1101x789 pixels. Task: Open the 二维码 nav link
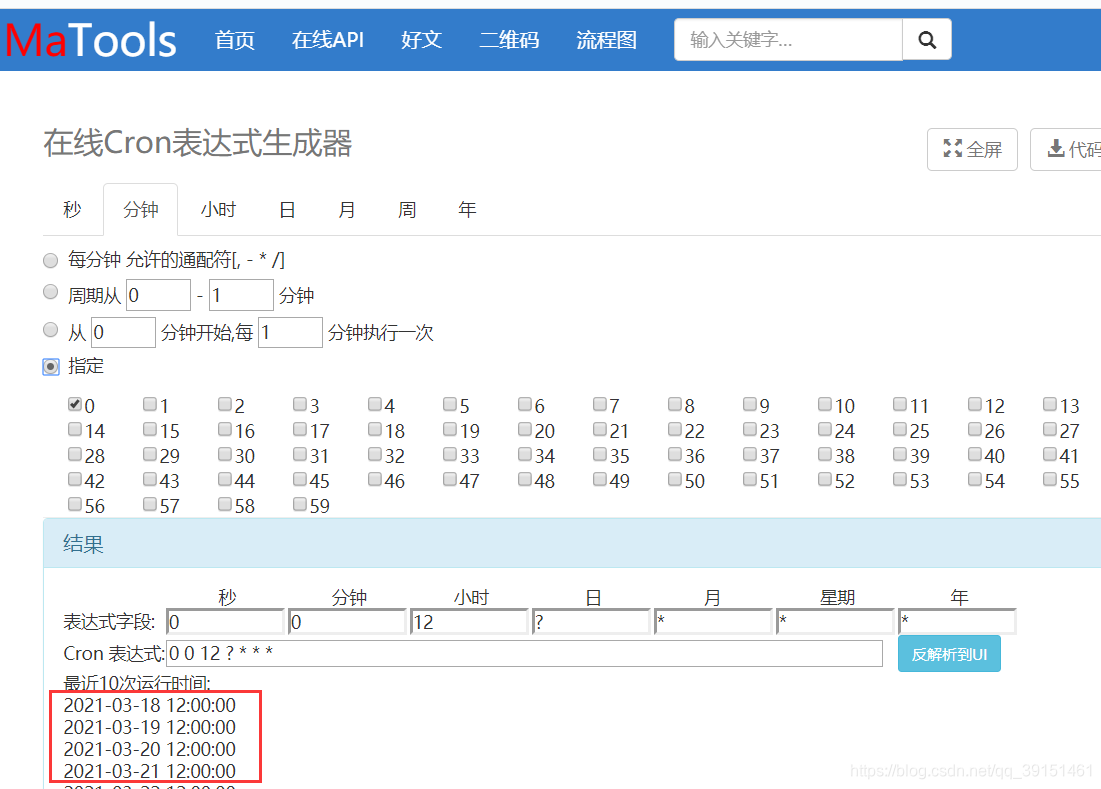[509, 40]
